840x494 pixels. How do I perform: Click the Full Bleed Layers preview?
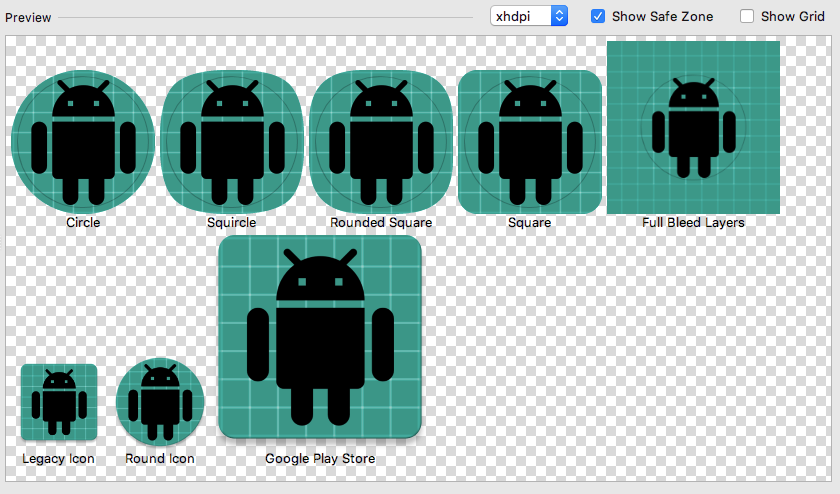[x=693, y=127]
